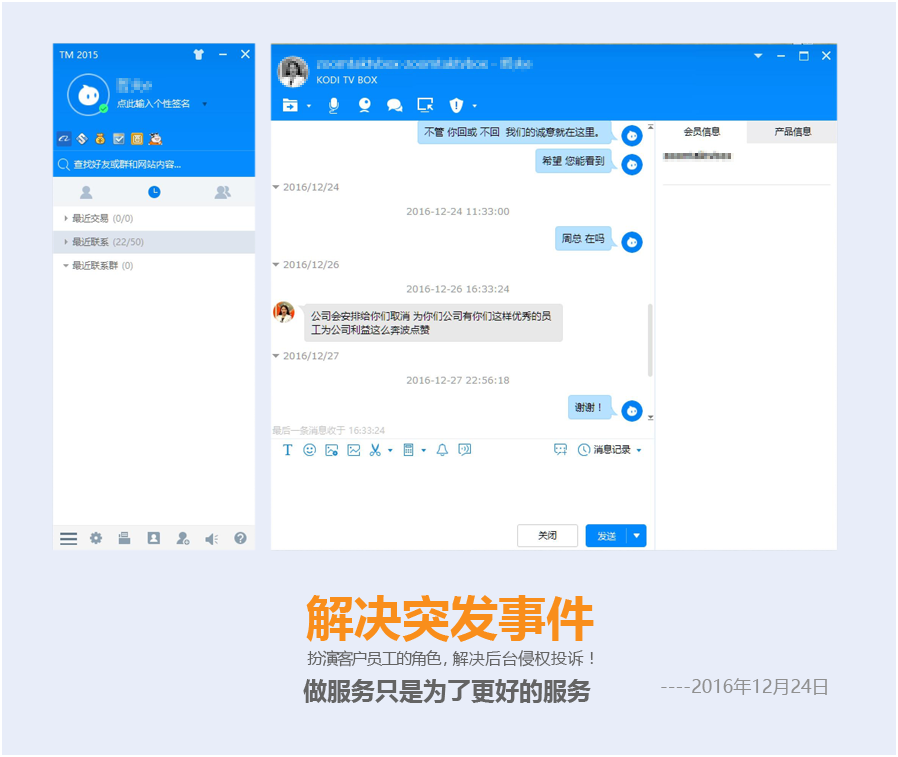898x757 pixels.
Task: Open the emoji smiley picker
Action: click(x=309, y=450)
